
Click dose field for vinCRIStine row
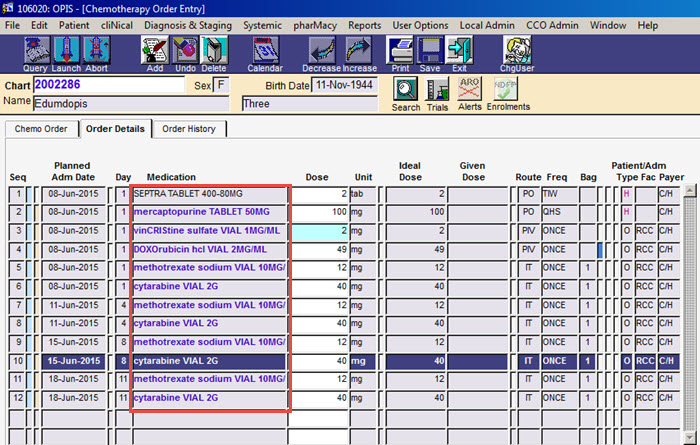click(x=320, y=231)
